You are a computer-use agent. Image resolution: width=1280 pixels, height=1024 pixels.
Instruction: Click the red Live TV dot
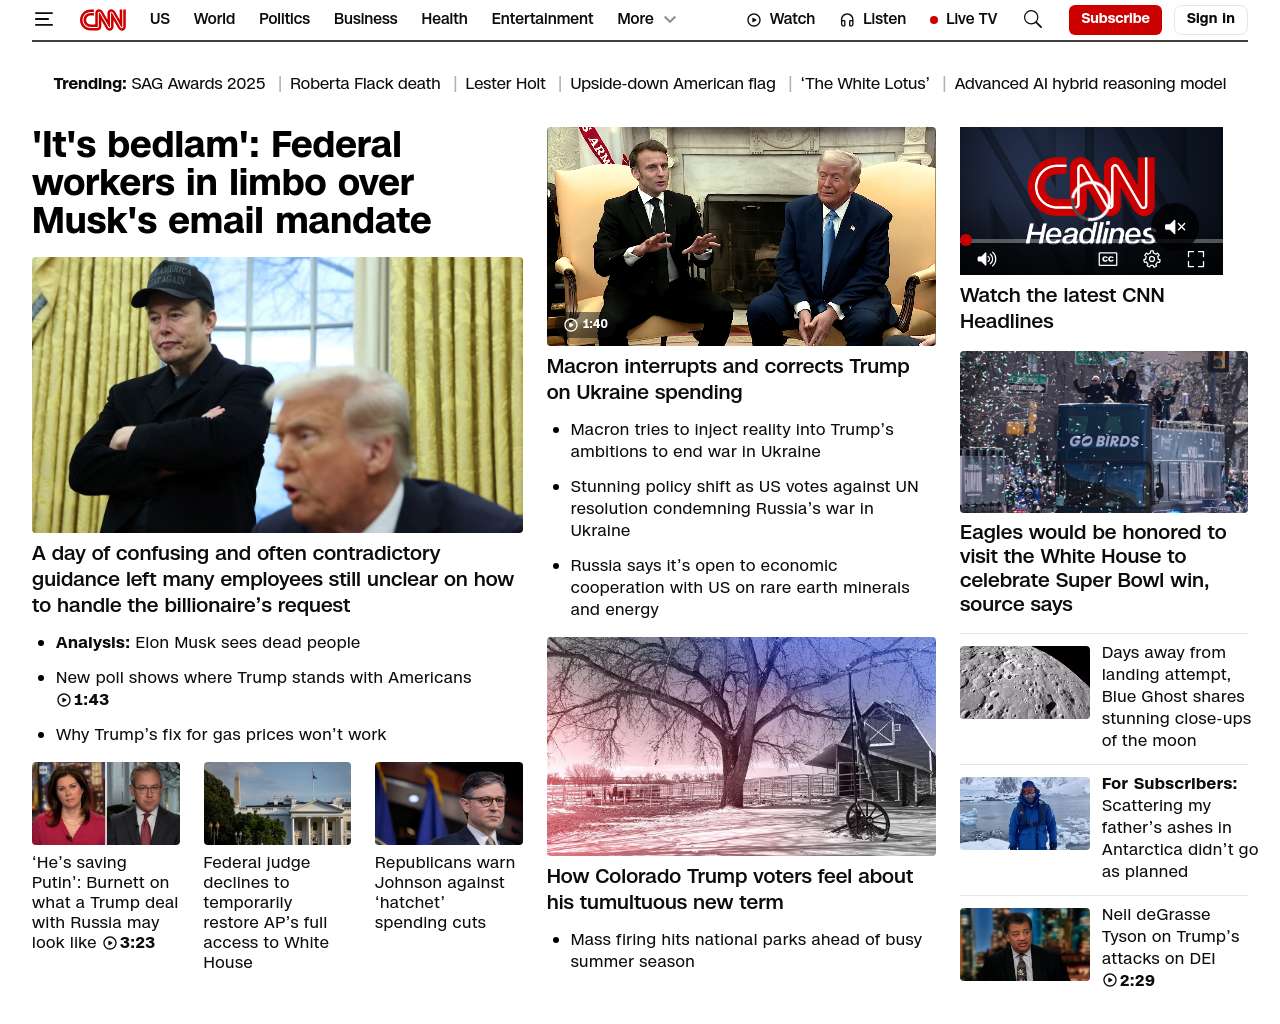tap(934, 19)
